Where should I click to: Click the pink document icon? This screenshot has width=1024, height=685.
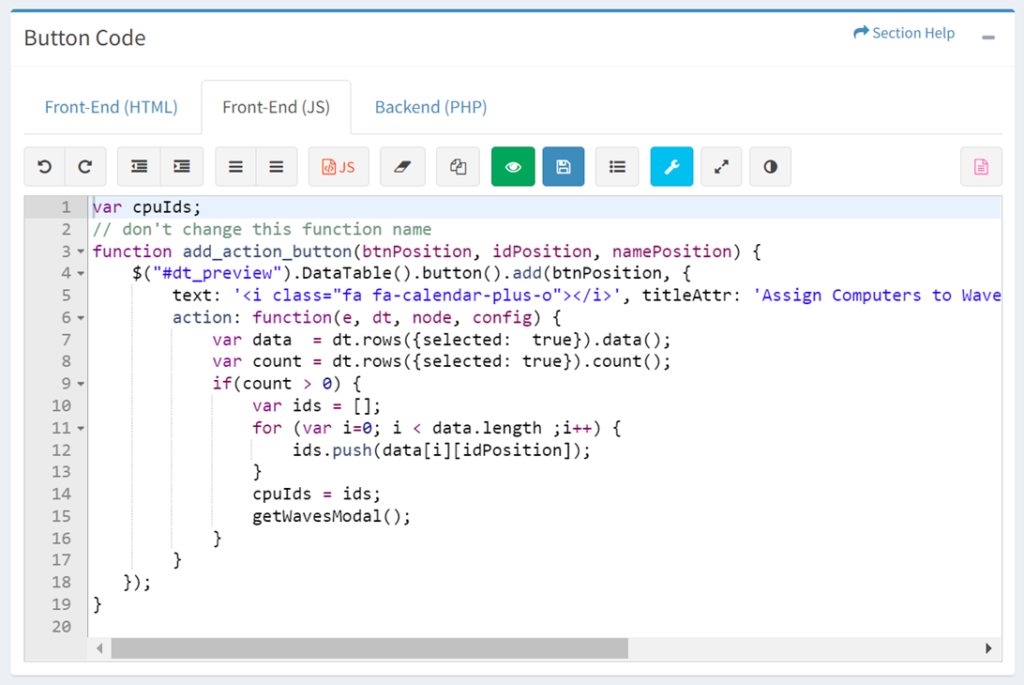[x=981, y=167]
